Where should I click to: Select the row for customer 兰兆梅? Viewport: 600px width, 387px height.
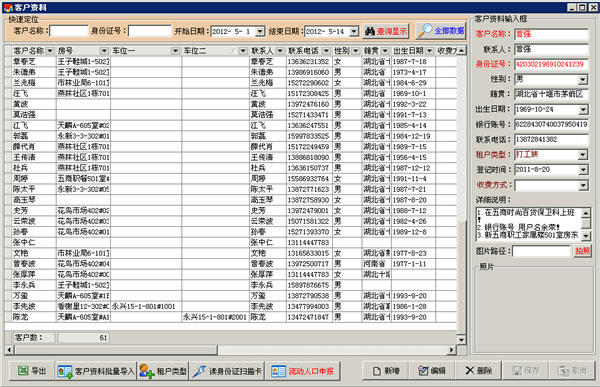(x=231, y=83)
